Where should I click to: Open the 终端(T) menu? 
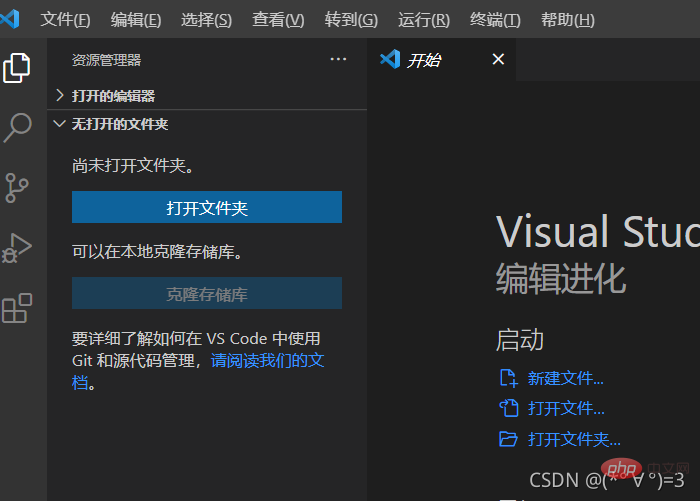click(495, 20)
